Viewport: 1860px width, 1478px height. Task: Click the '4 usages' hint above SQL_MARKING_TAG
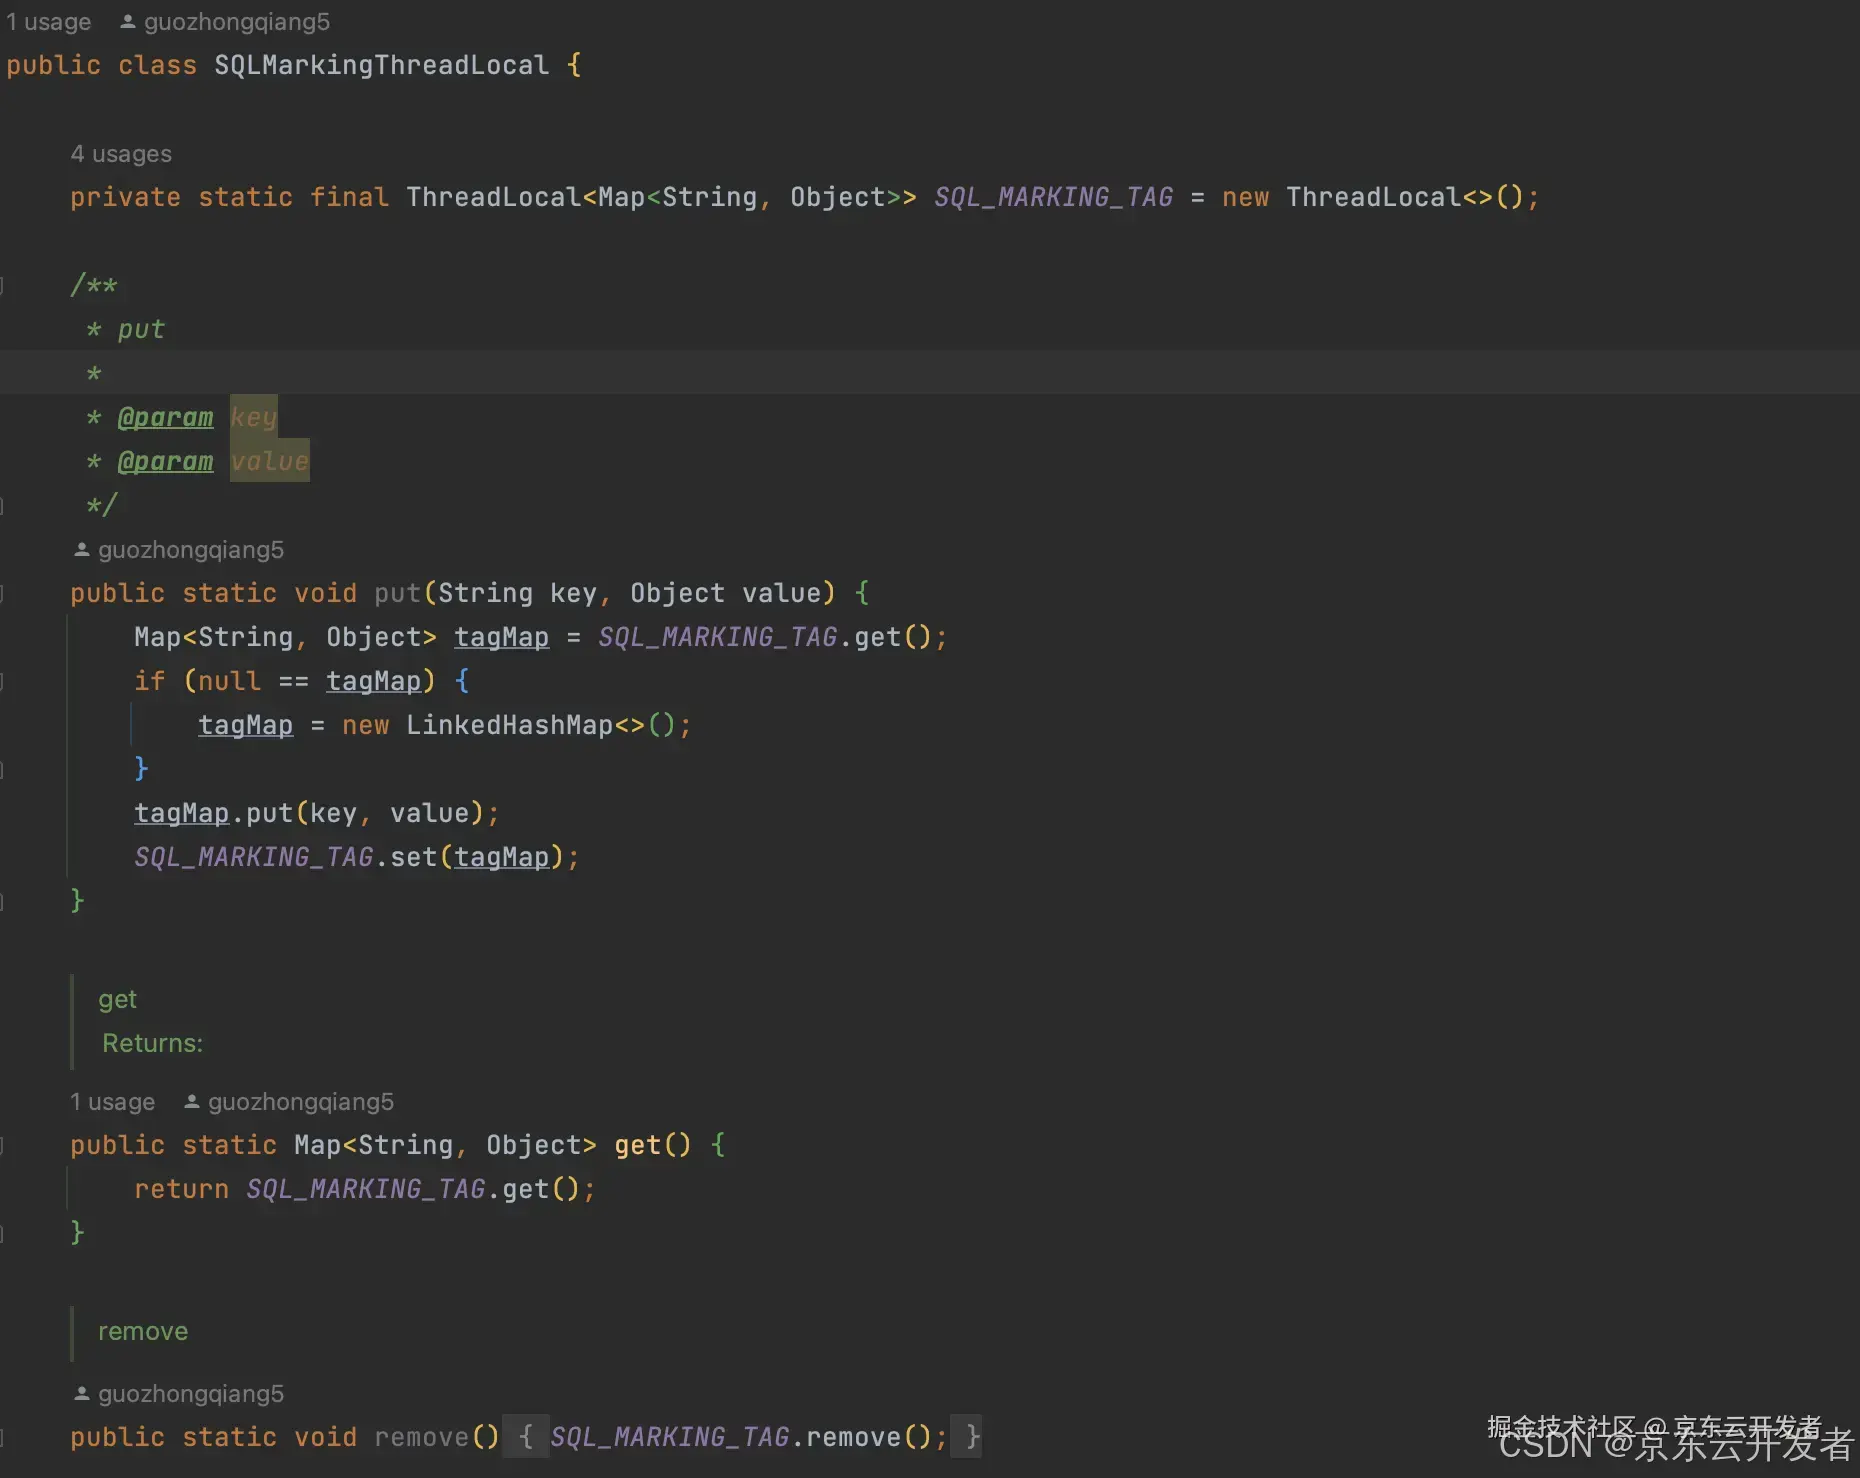(121, 154)
